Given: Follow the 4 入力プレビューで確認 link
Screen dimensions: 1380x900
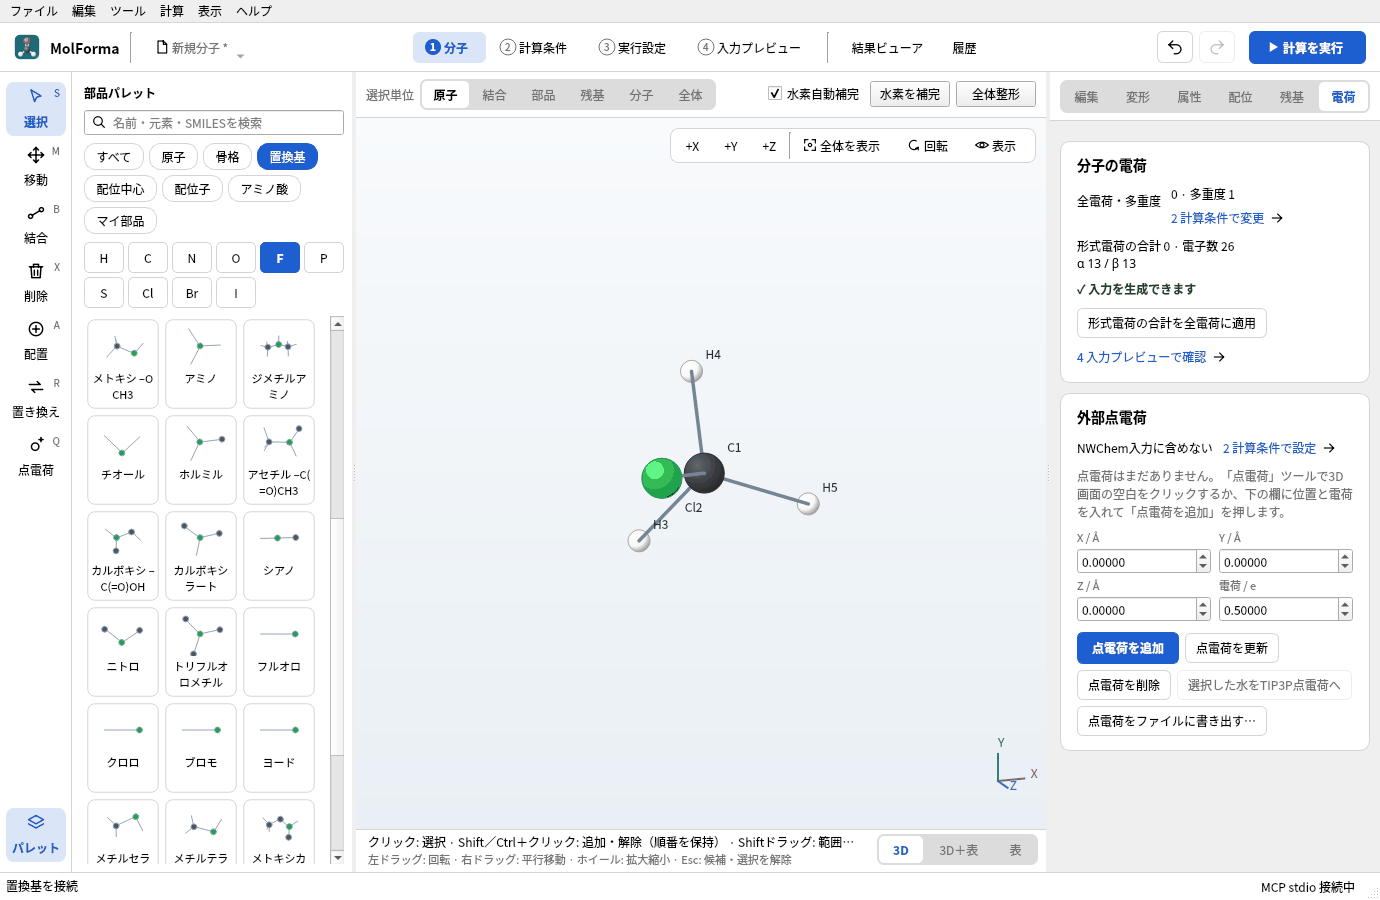Looking at the screenshot, I should tap(1150, 357).
